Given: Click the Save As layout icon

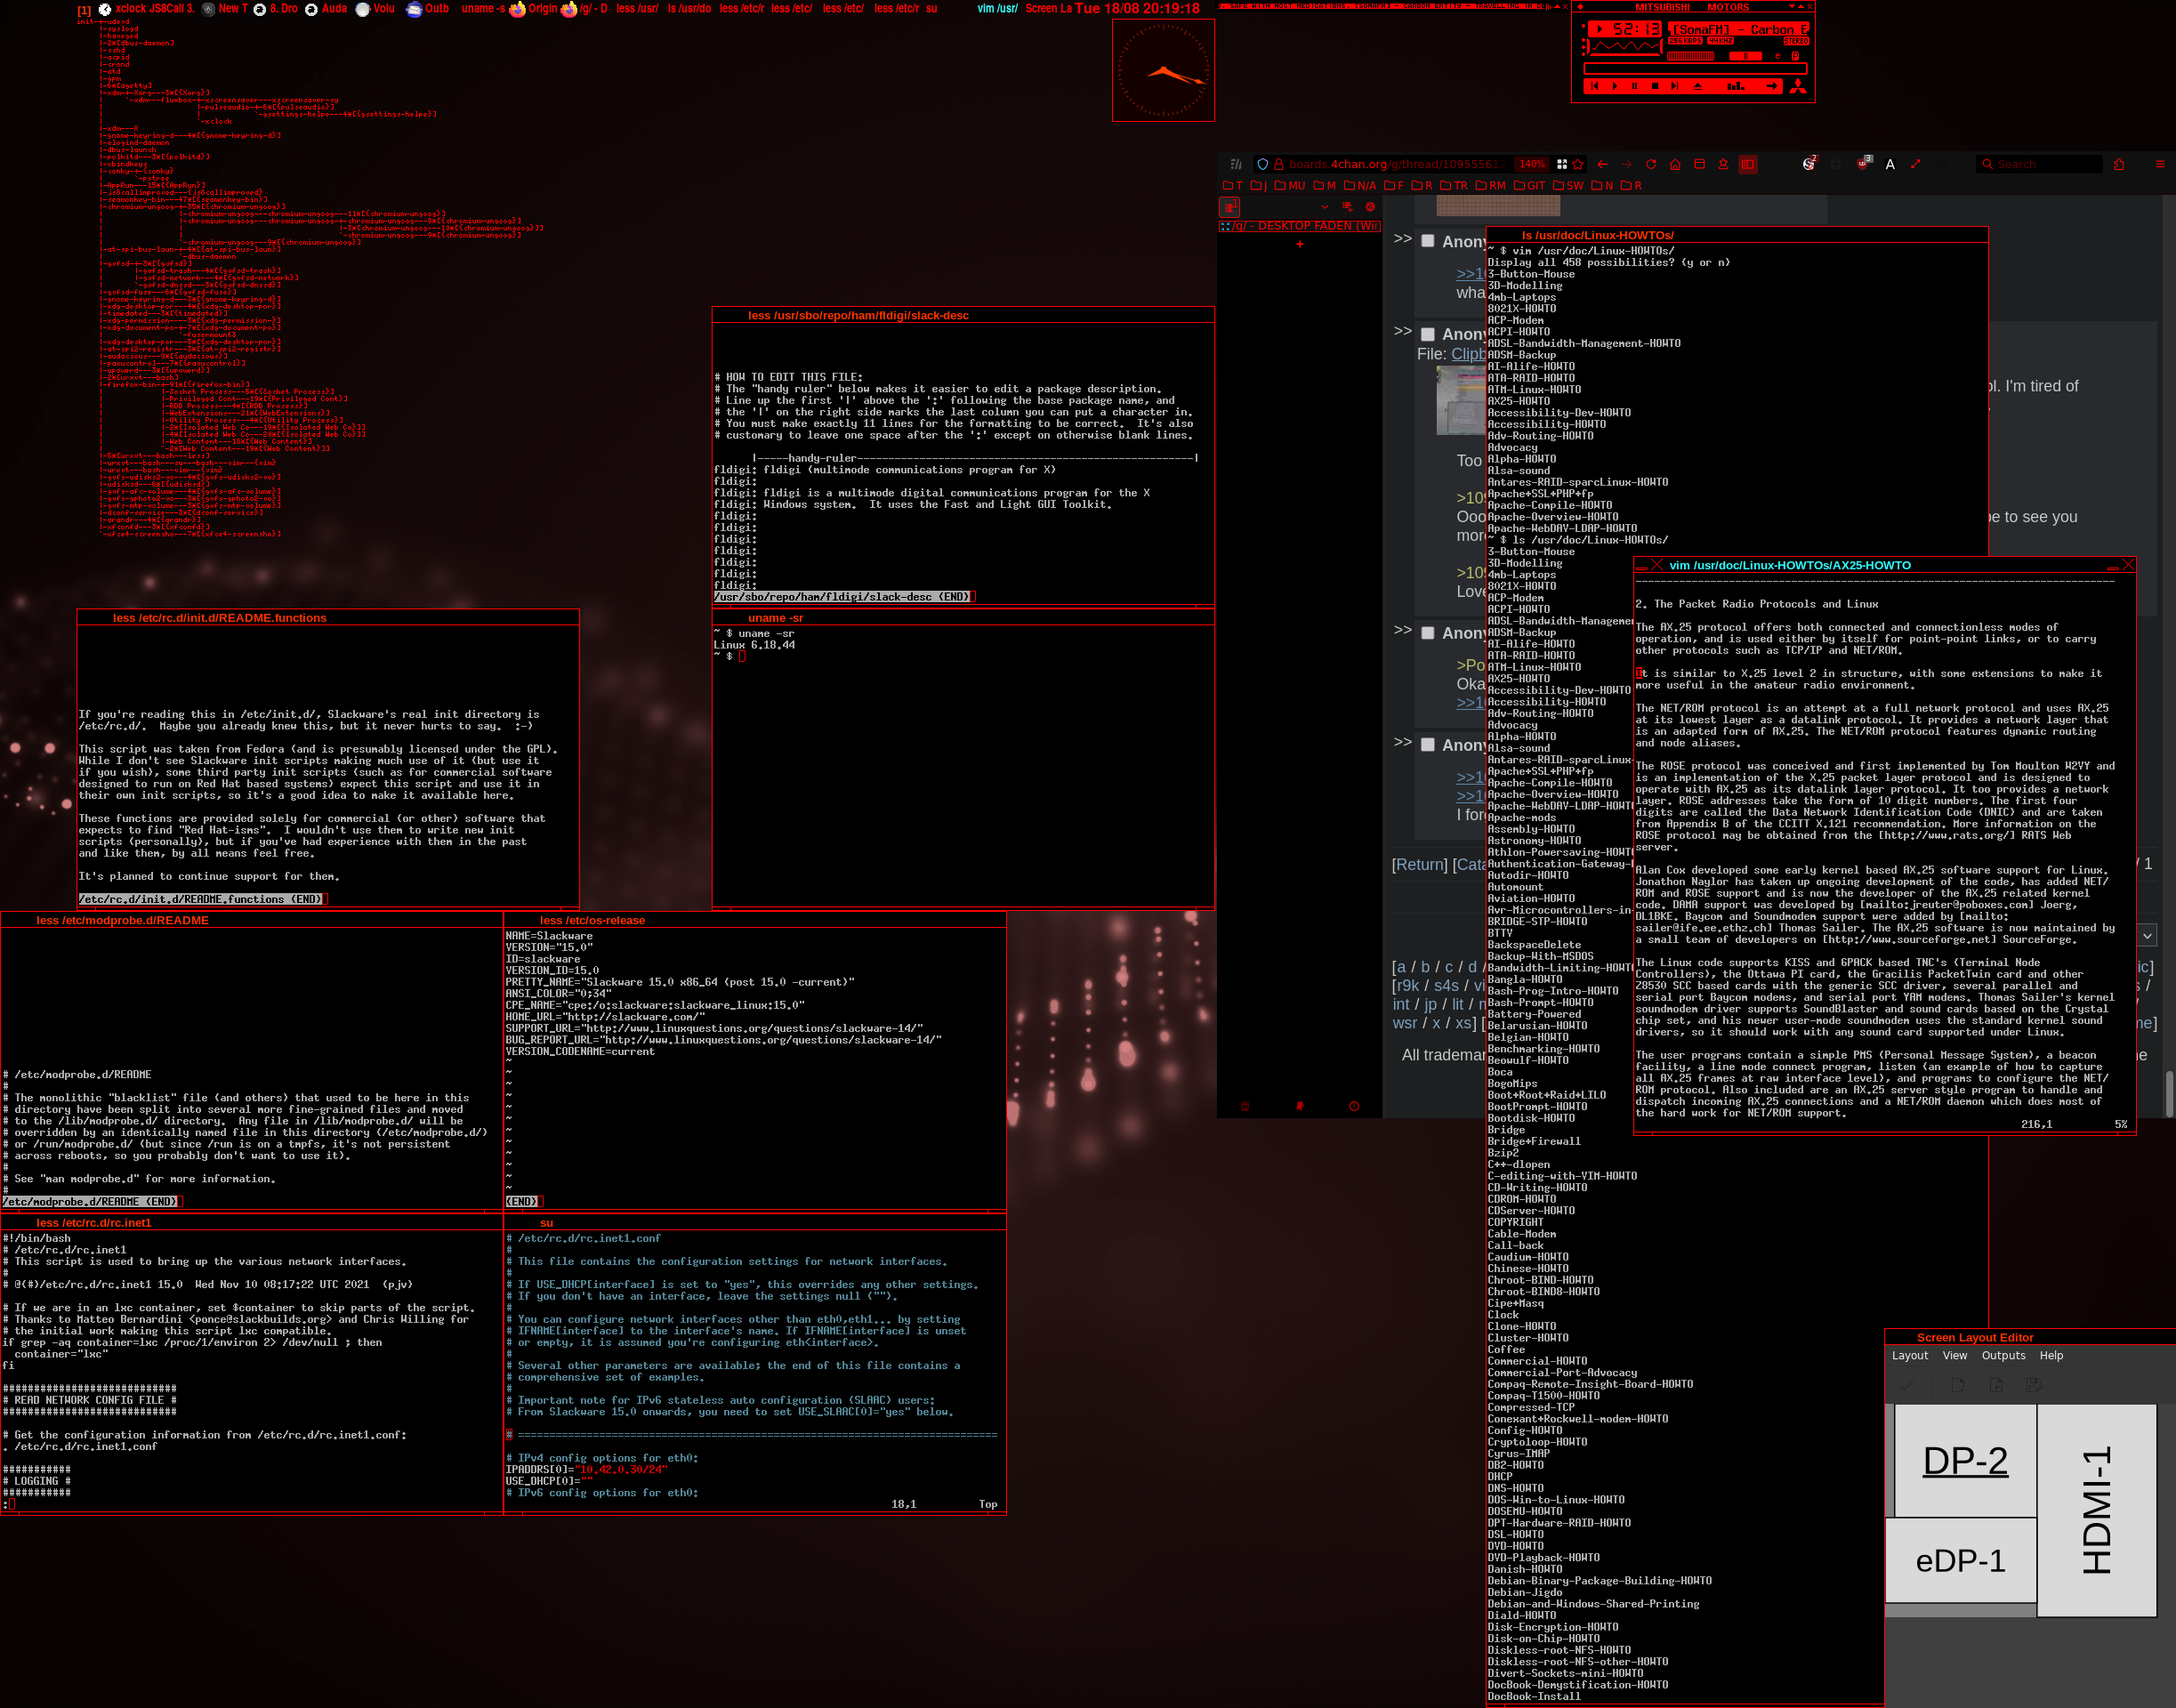Looking at the screenshot, I should coord(2033,1385).
